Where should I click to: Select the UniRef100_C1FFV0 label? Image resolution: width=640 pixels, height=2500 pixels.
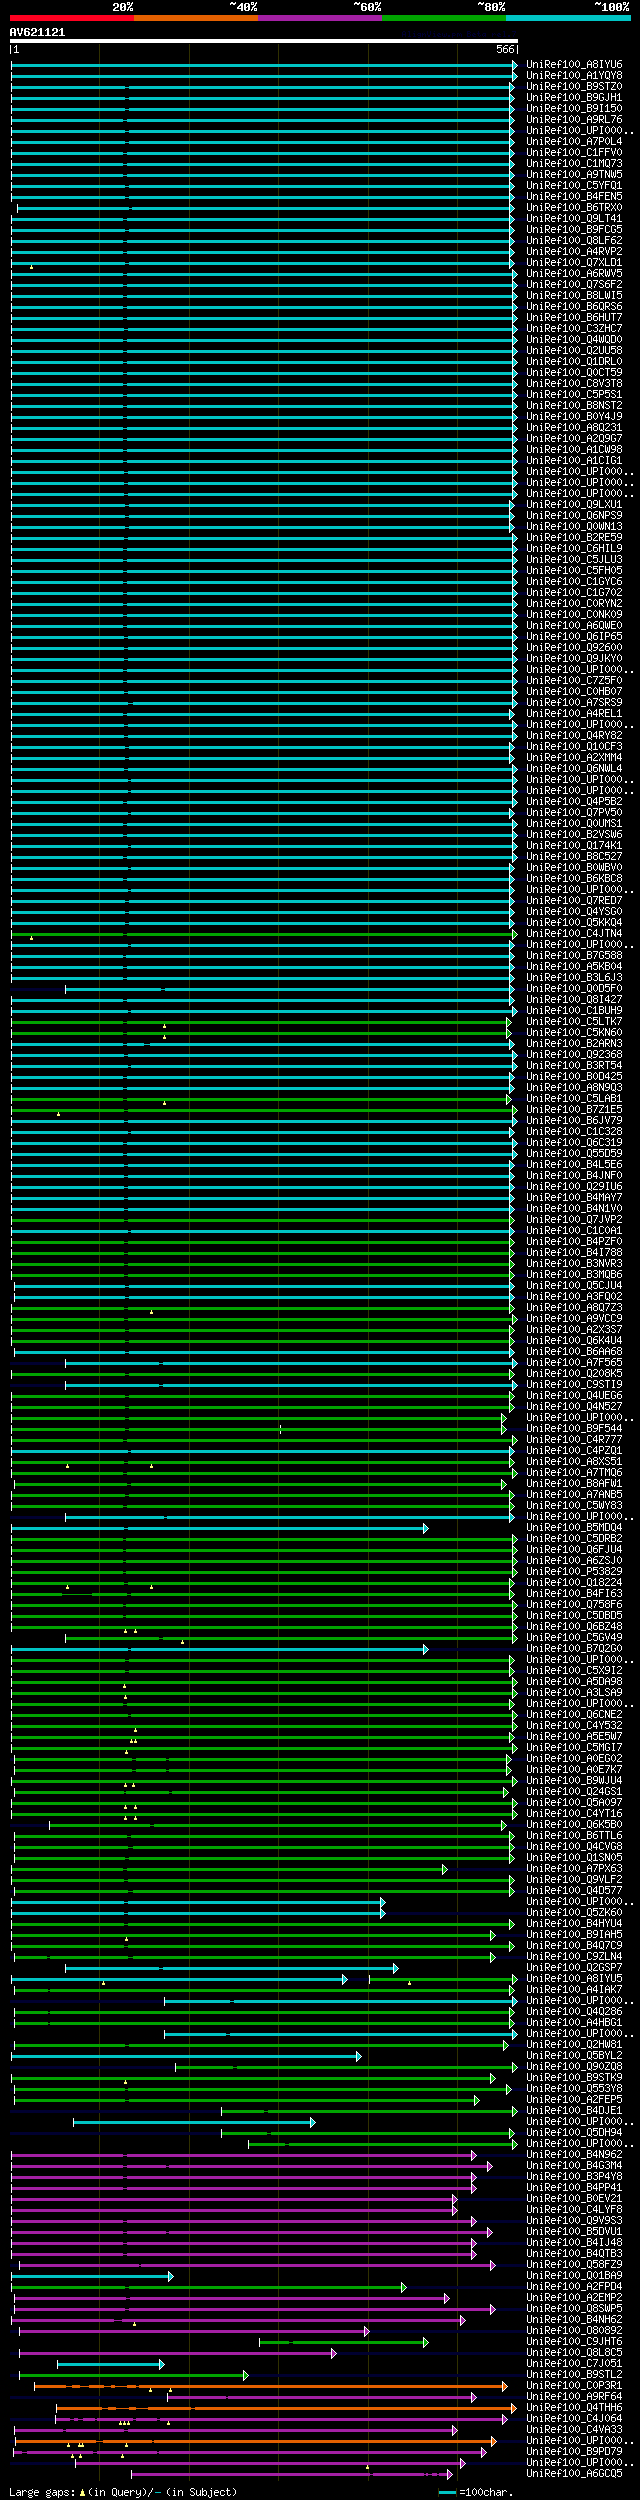pos(574,152)
